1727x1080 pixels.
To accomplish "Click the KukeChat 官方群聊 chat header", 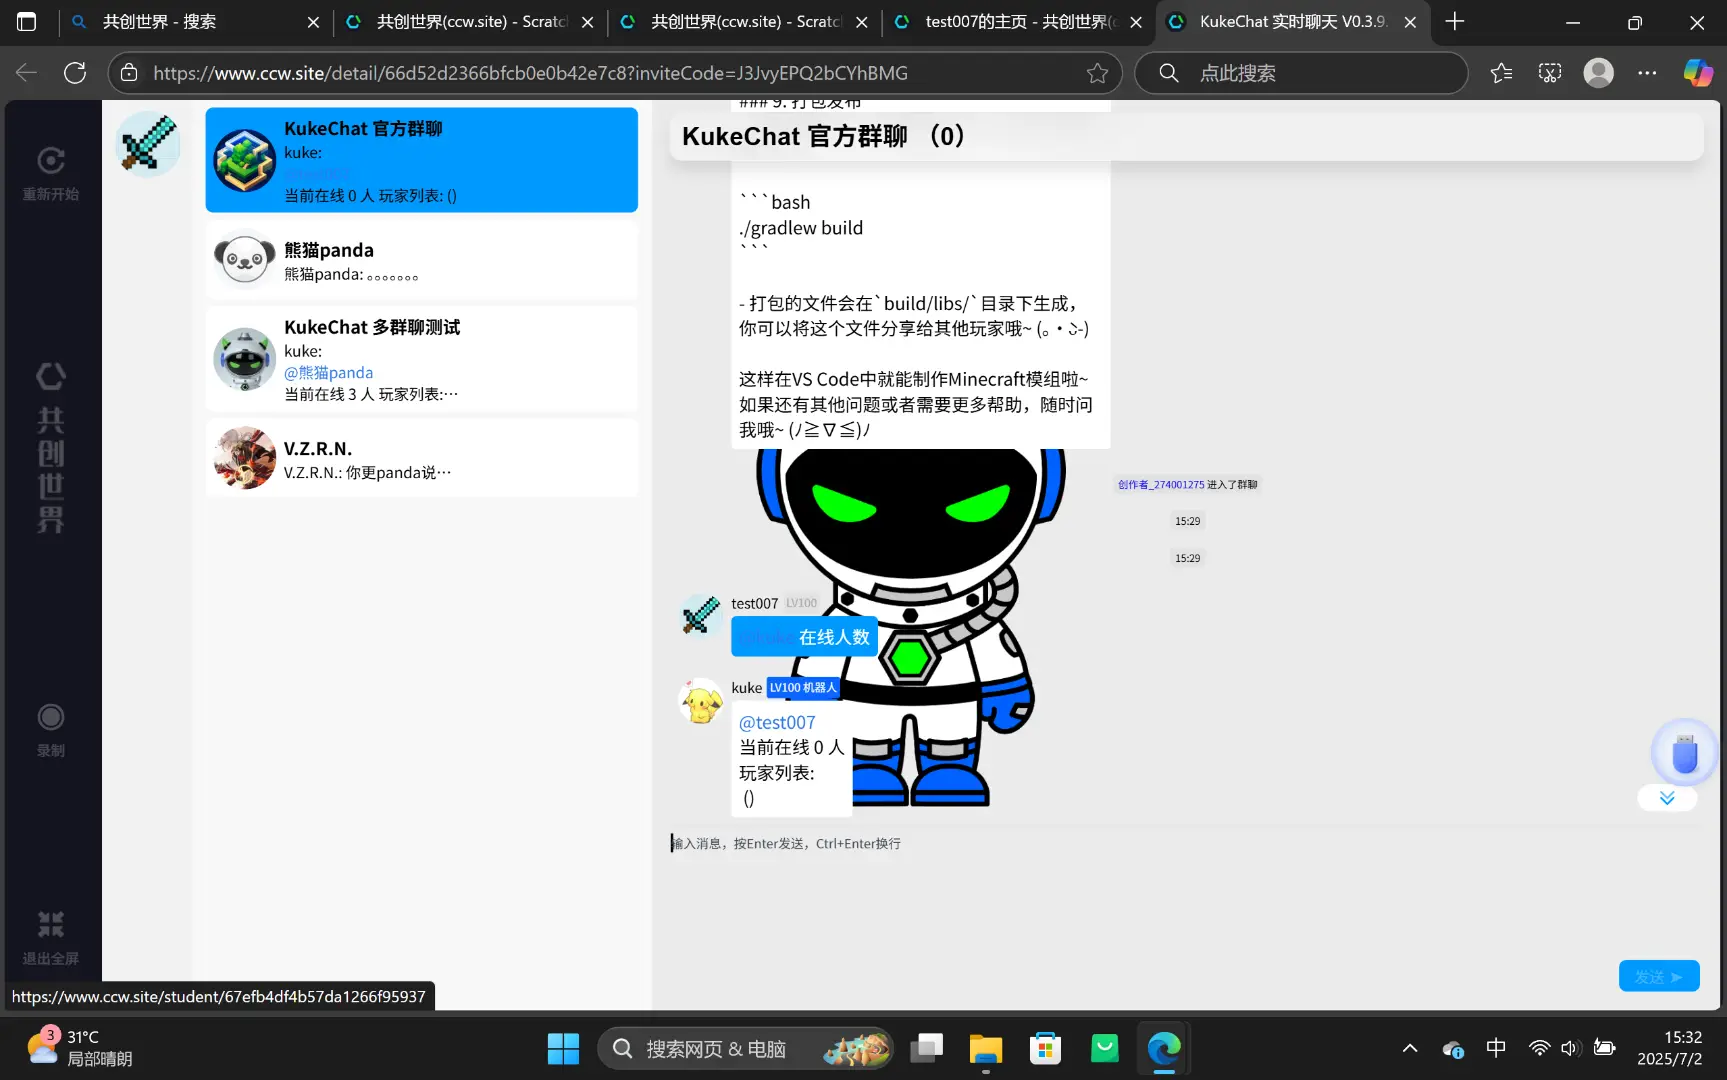I will point(1186,136).
